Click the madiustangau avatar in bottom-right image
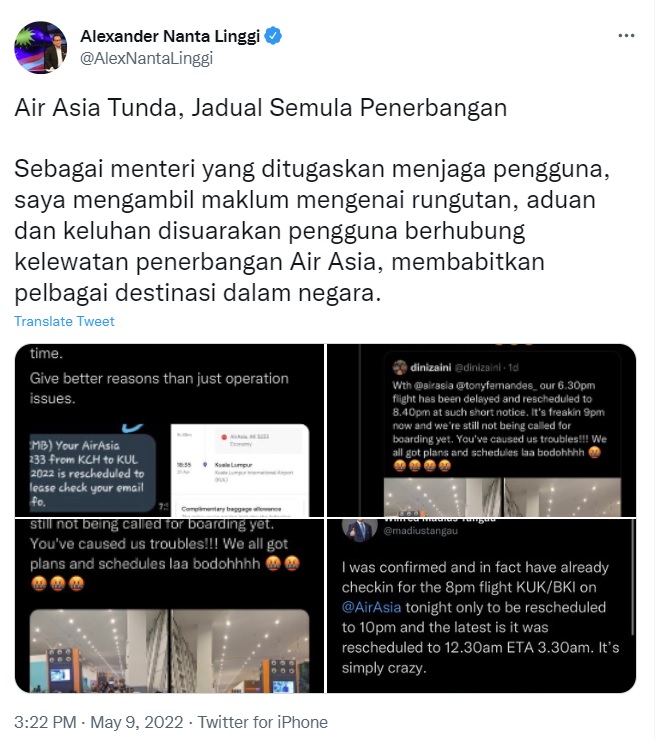The image size is (659, 739). pyautogui.click(x=360, y=530)
